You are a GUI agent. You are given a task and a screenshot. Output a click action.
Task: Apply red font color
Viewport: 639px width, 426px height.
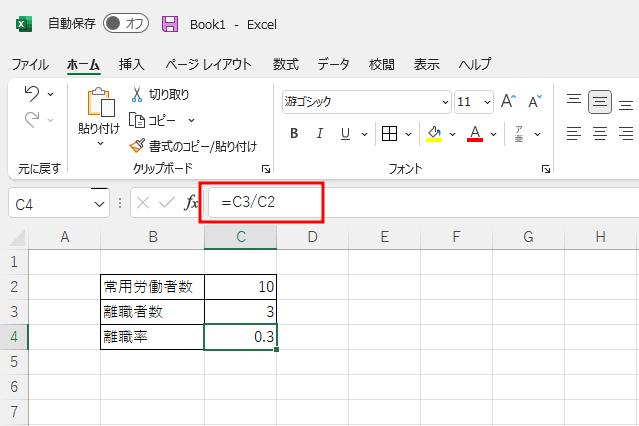pos(475,133)
